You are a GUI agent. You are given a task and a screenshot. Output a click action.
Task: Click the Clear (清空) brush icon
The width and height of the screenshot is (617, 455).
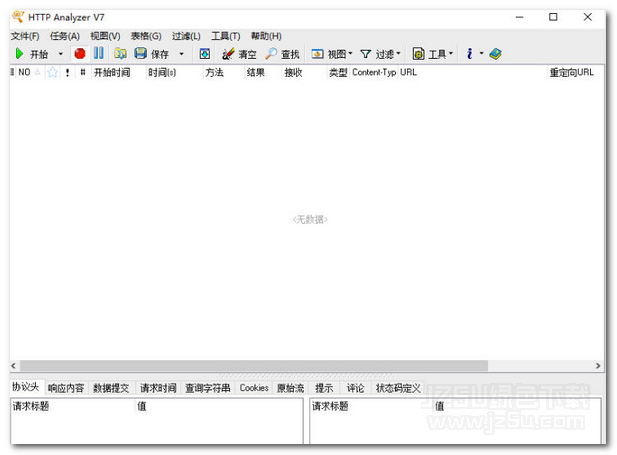point(228,54)
